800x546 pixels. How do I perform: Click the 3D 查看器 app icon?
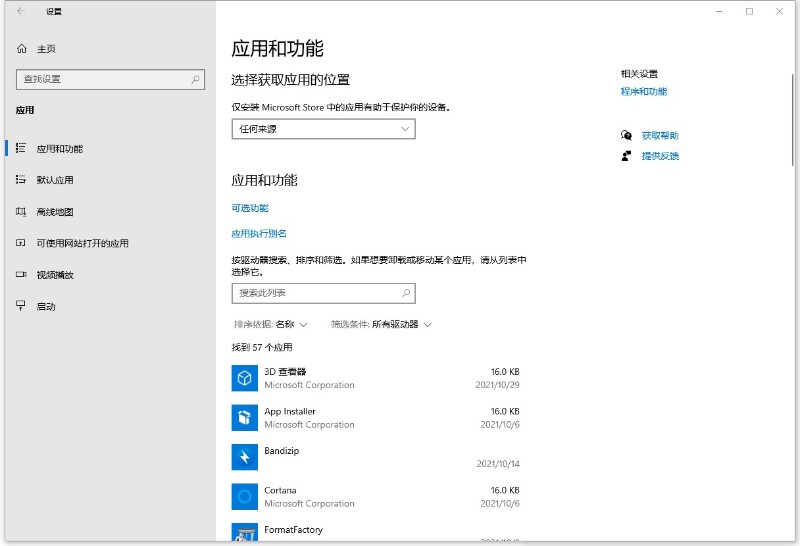(x=245, y=378)
